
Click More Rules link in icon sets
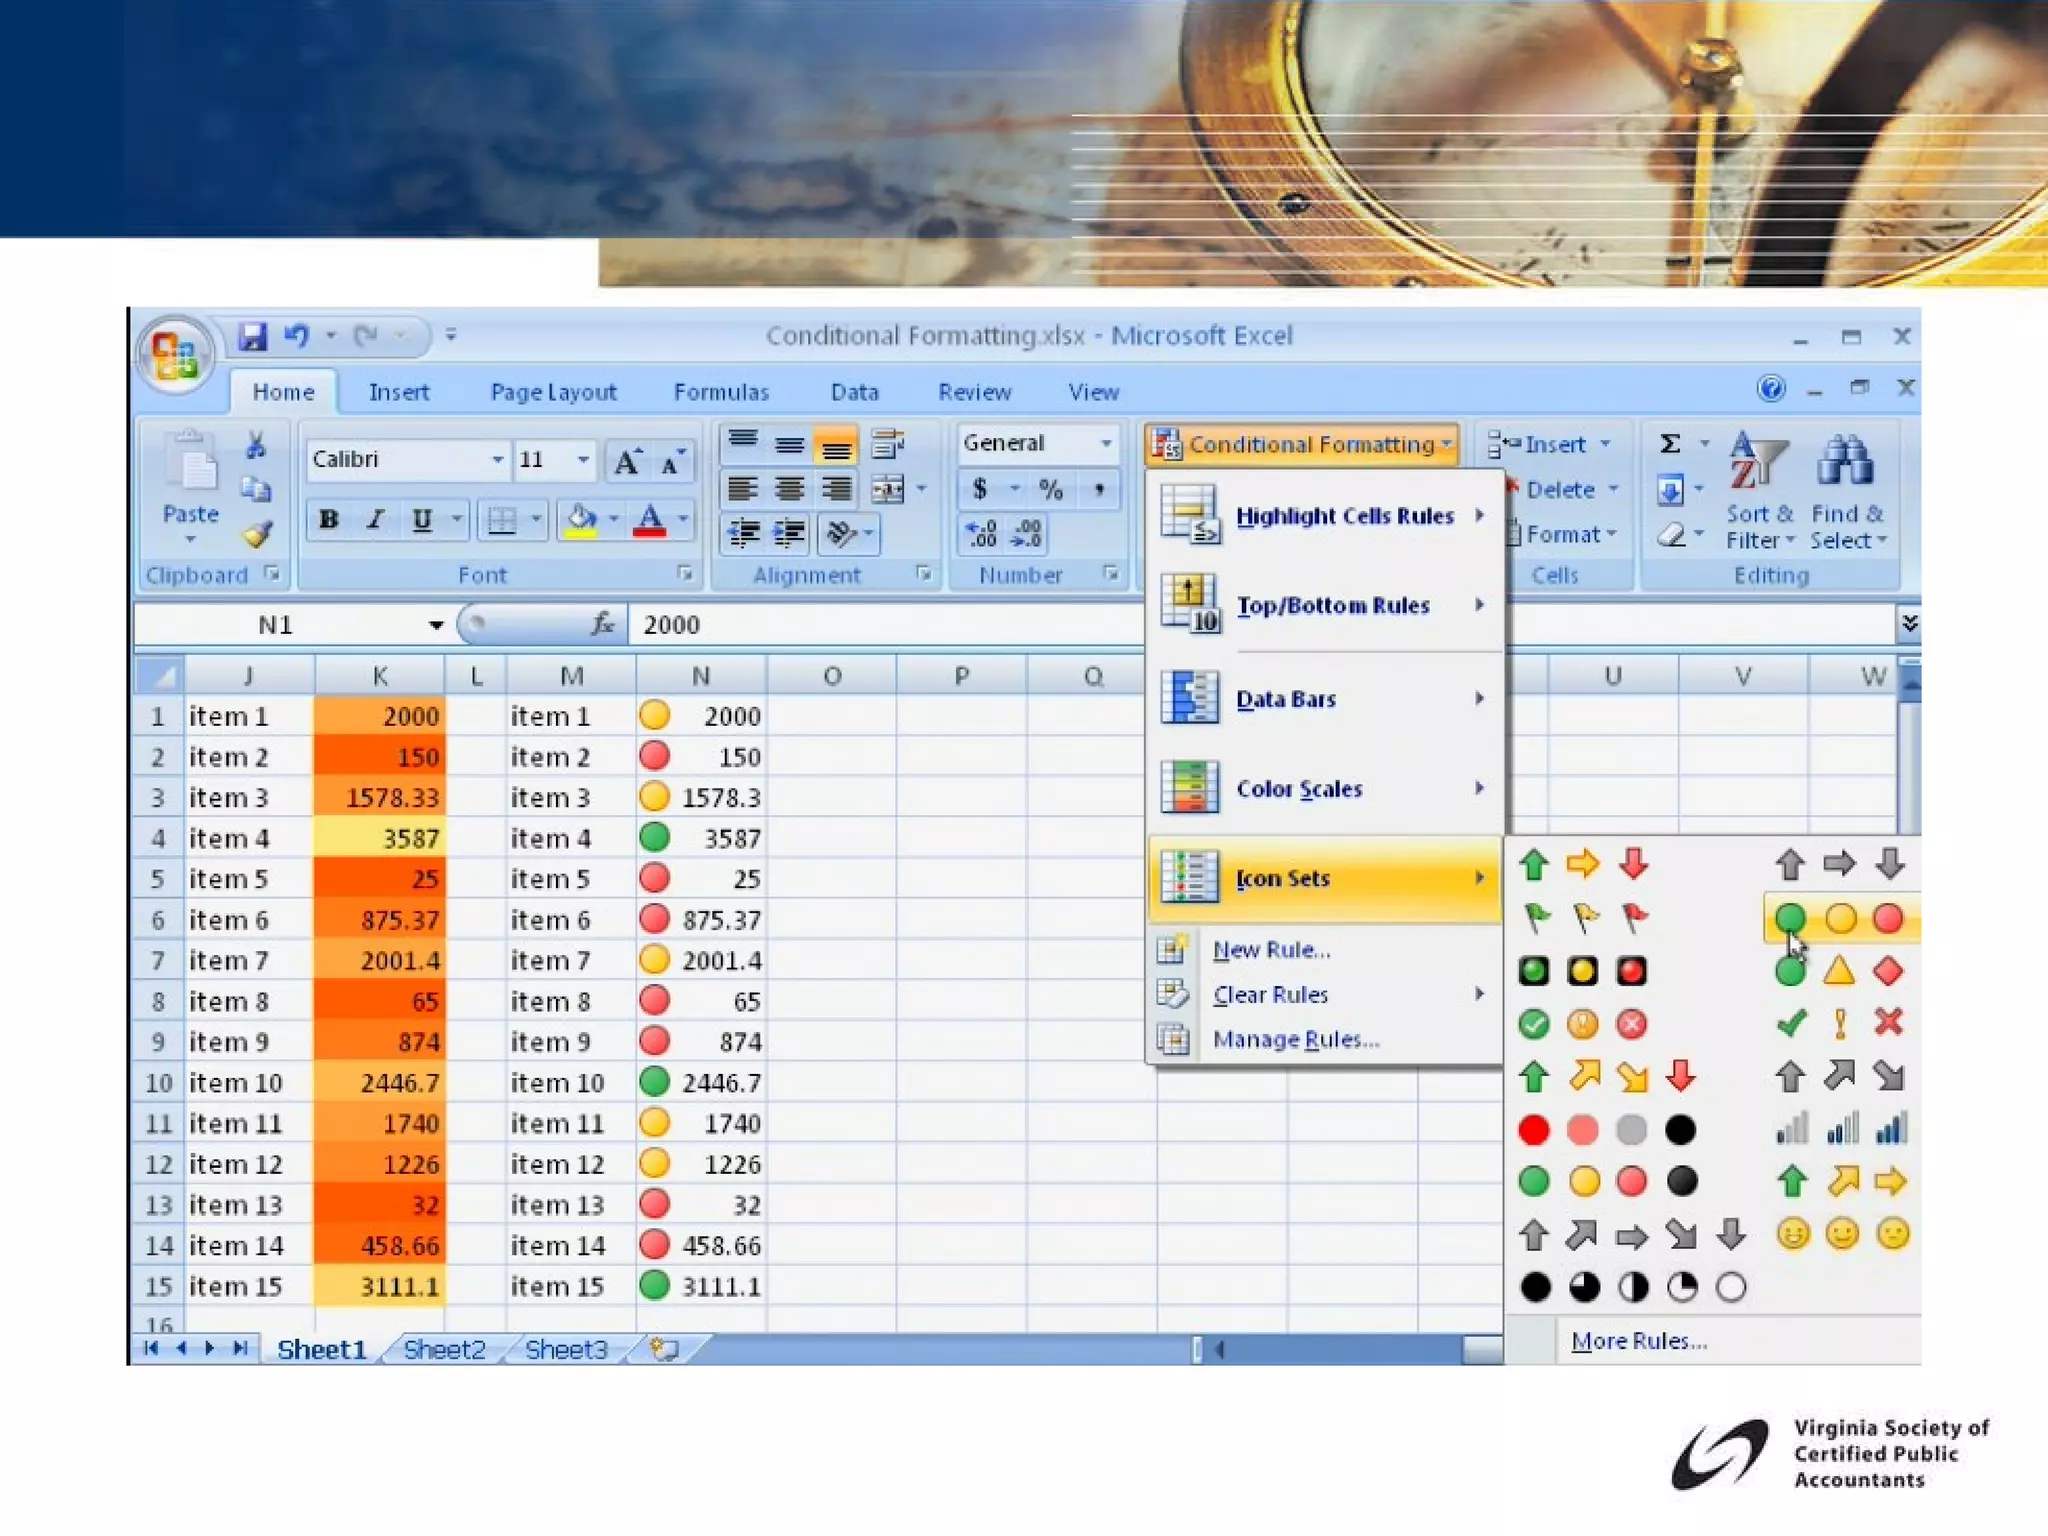coord(1638,1341)
